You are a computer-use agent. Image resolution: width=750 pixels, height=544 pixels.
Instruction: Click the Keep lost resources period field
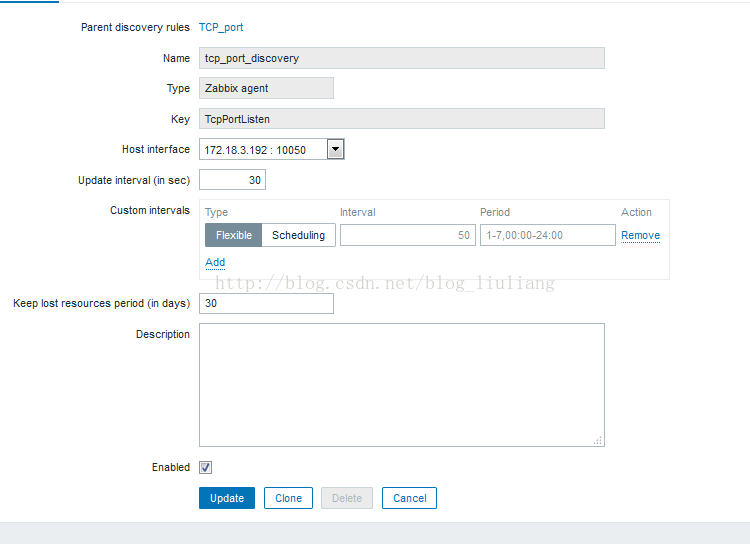tap(266, 303)
